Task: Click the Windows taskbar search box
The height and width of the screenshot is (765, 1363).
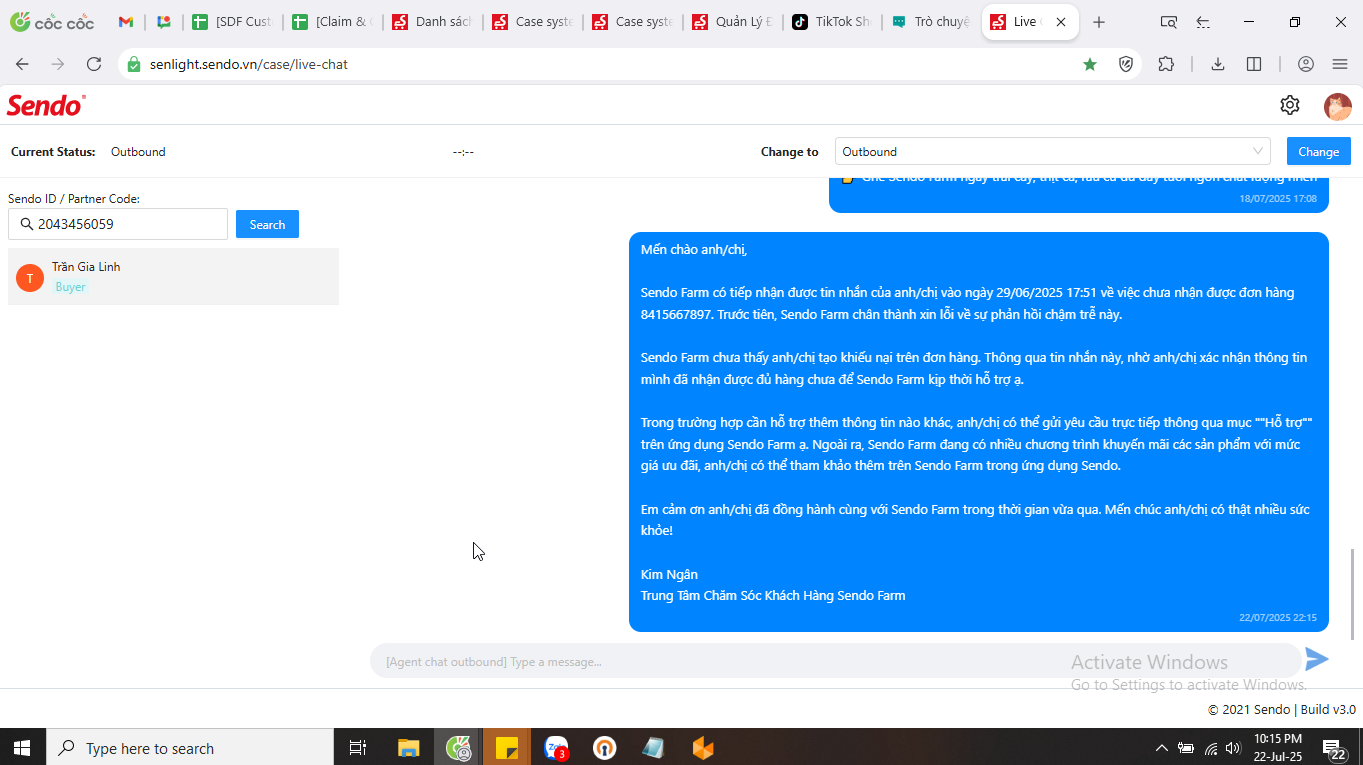Action: (190, 748)
